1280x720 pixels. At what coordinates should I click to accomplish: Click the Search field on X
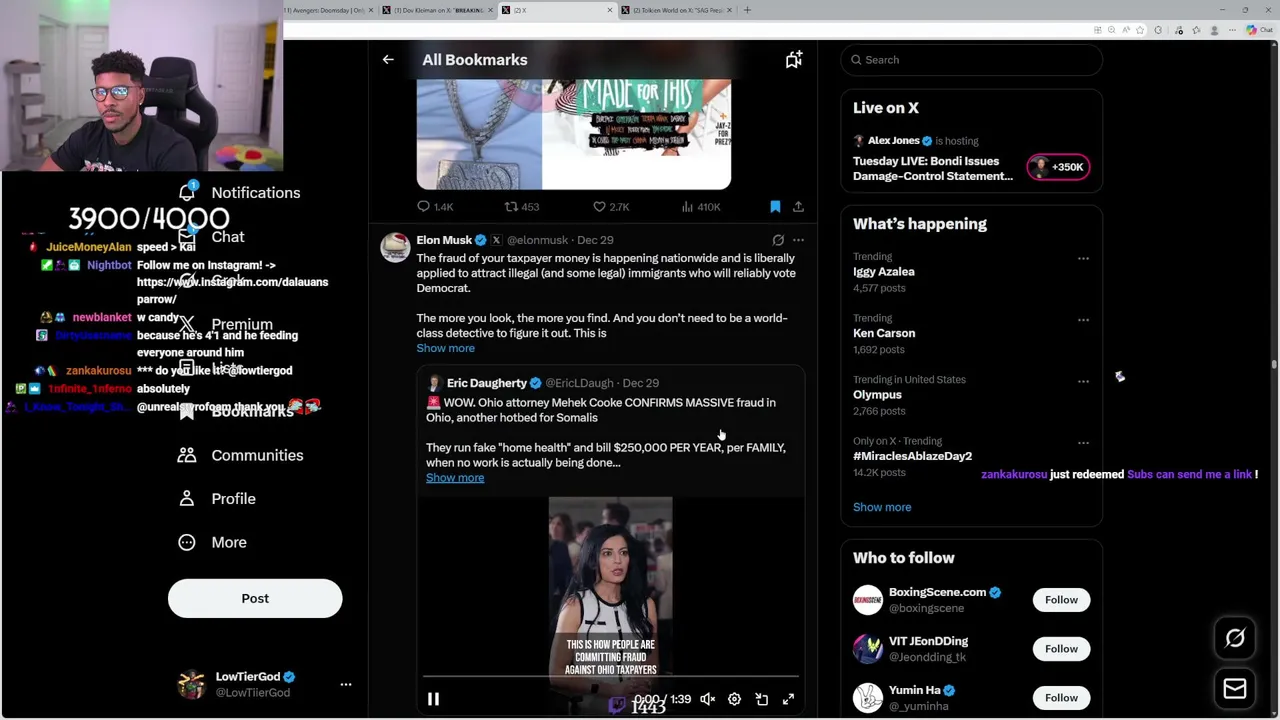click(x=971, y=60)
